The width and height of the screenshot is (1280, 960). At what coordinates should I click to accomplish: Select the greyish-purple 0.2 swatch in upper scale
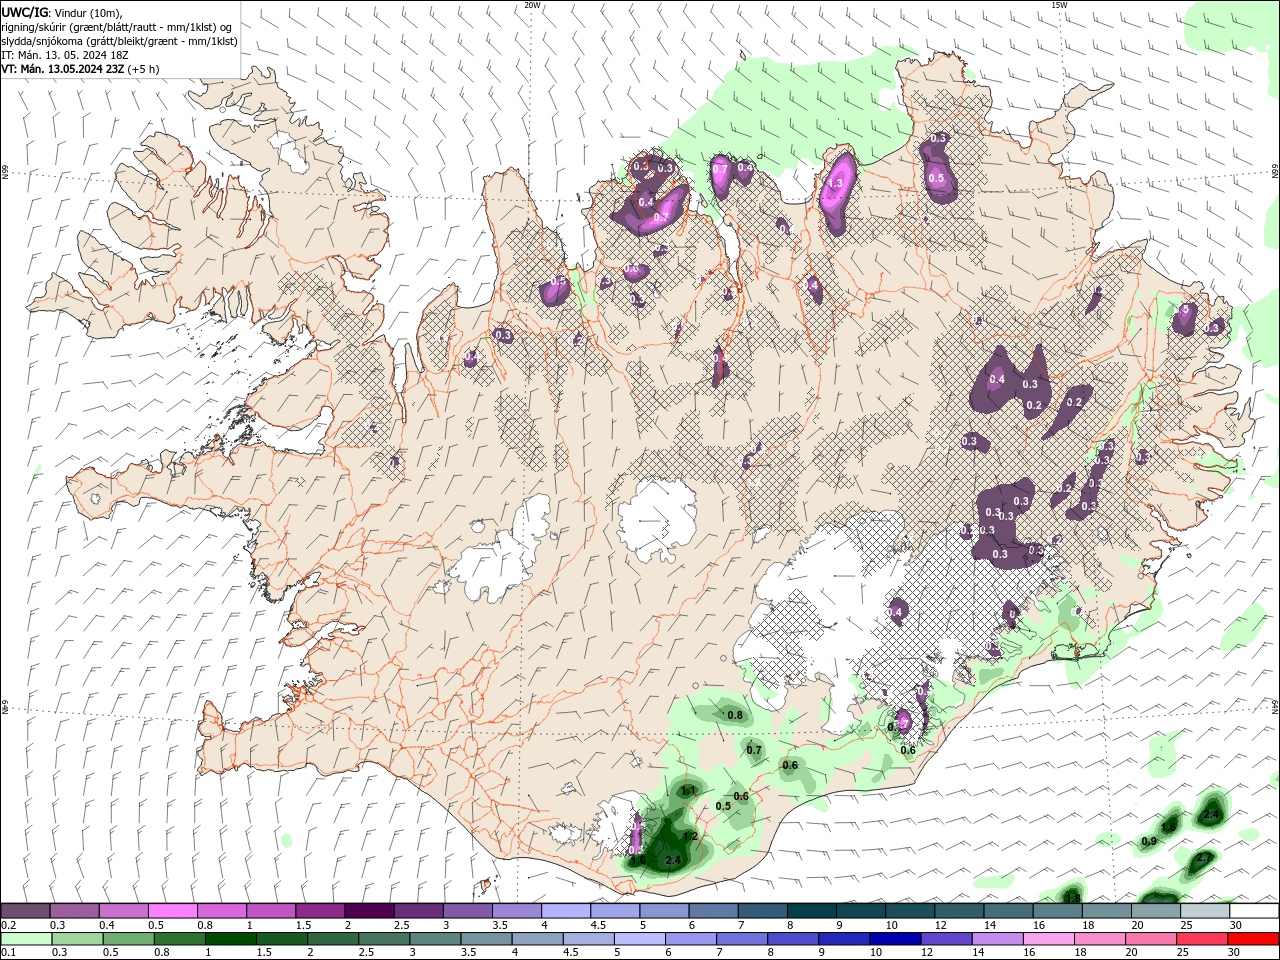click(24, 911)
